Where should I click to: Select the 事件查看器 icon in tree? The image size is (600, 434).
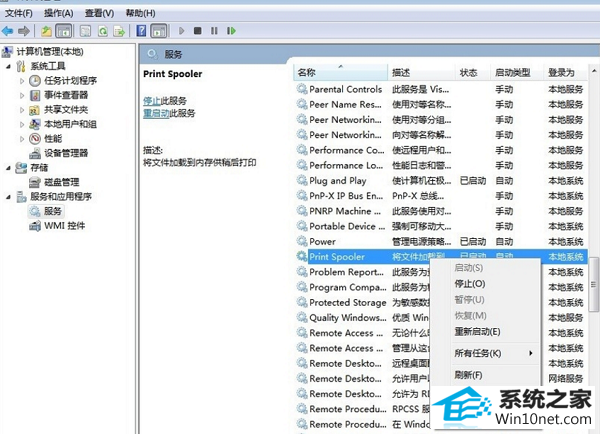pyautogui.click(x=35, y=95)
